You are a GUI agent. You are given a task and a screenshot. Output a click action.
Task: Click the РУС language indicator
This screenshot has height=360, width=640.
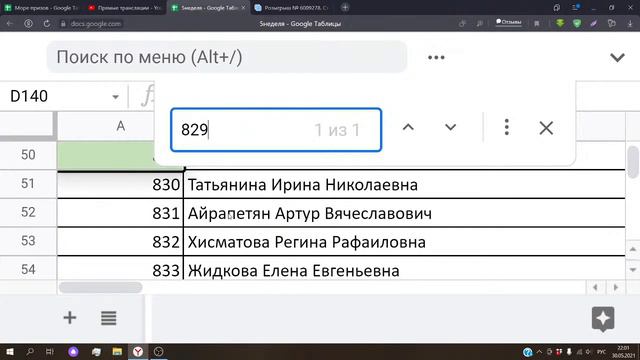[x=601, y=352]
